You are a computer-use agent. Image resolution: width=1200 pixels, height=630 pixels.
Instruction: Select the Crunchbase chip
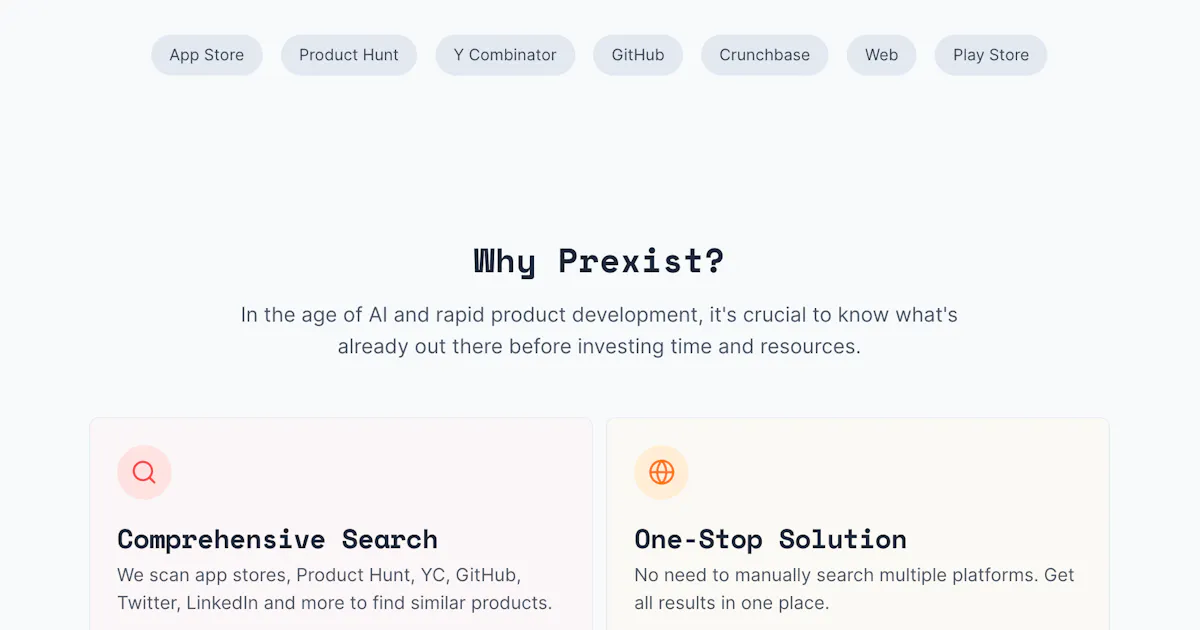tap(765, 55)
